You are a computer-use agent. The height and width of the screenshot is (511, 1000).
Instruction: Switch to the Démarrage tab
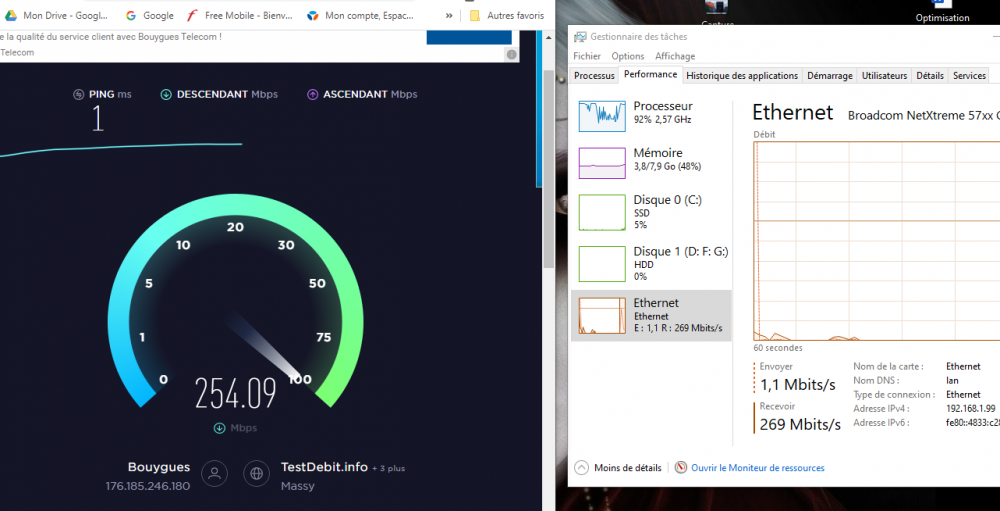tap(830, 76)
